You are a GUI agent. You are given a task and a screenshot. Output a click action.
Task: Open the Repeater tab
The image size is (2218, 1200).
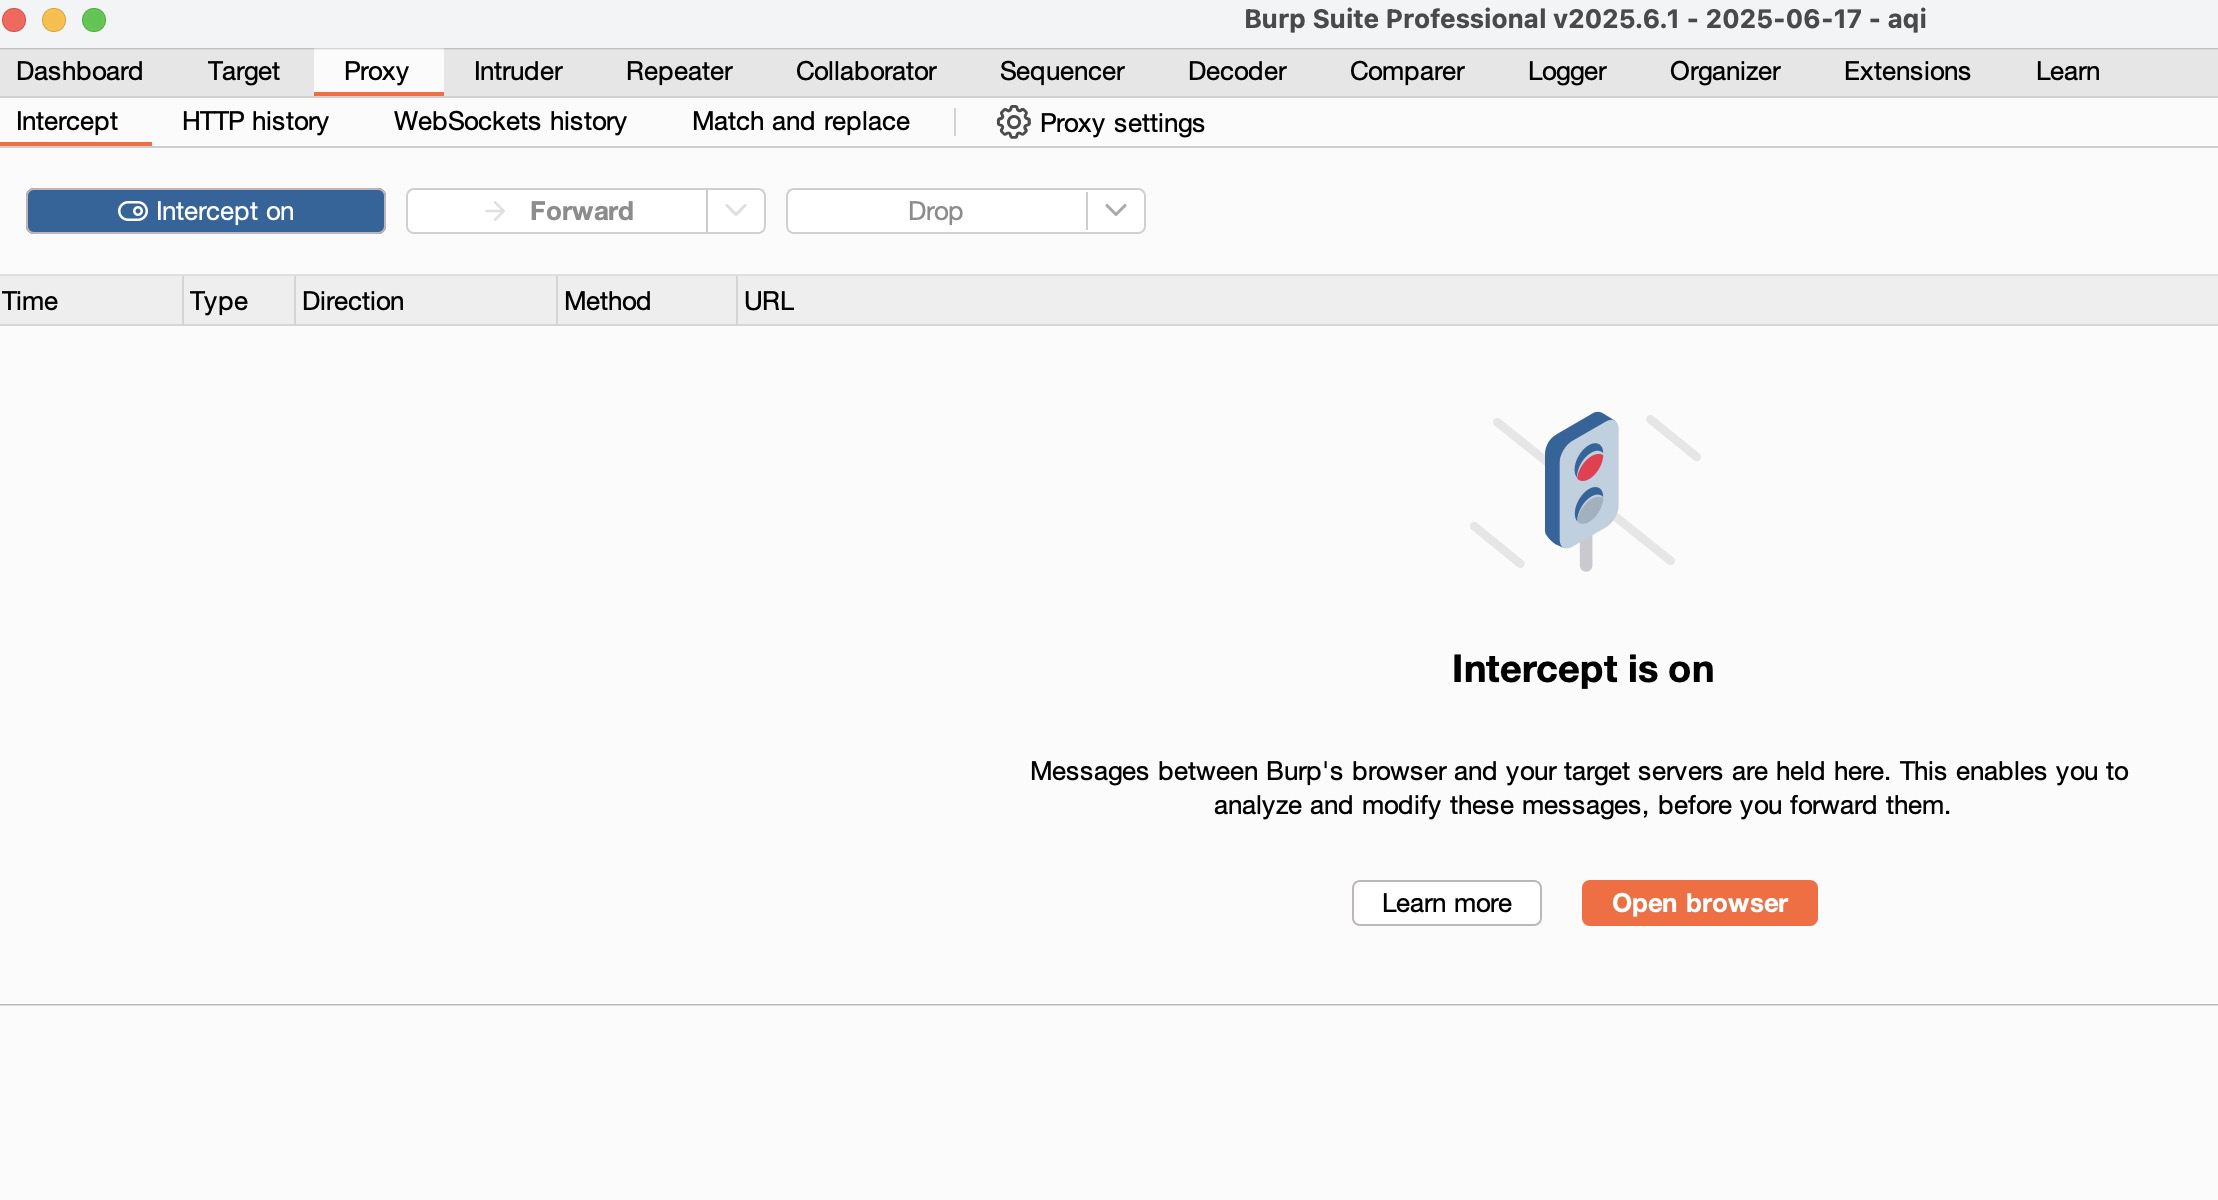[679, 72]
